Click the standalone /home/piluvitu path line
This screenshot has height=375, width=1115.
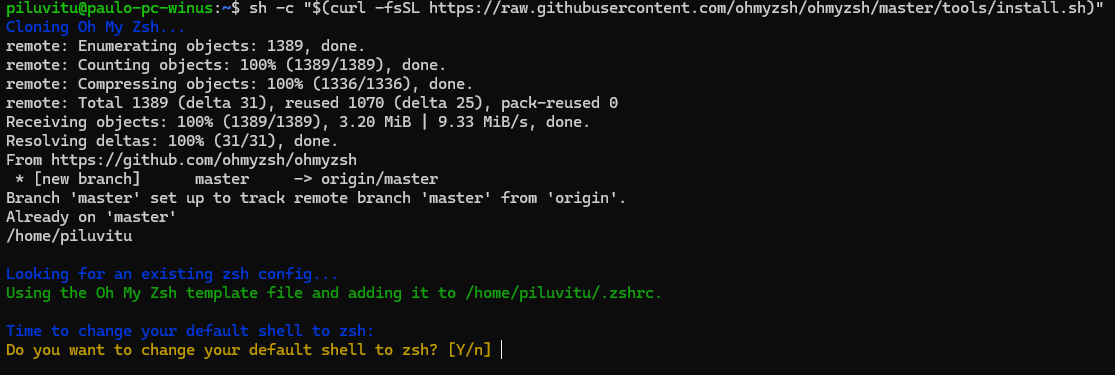[69, 236]
